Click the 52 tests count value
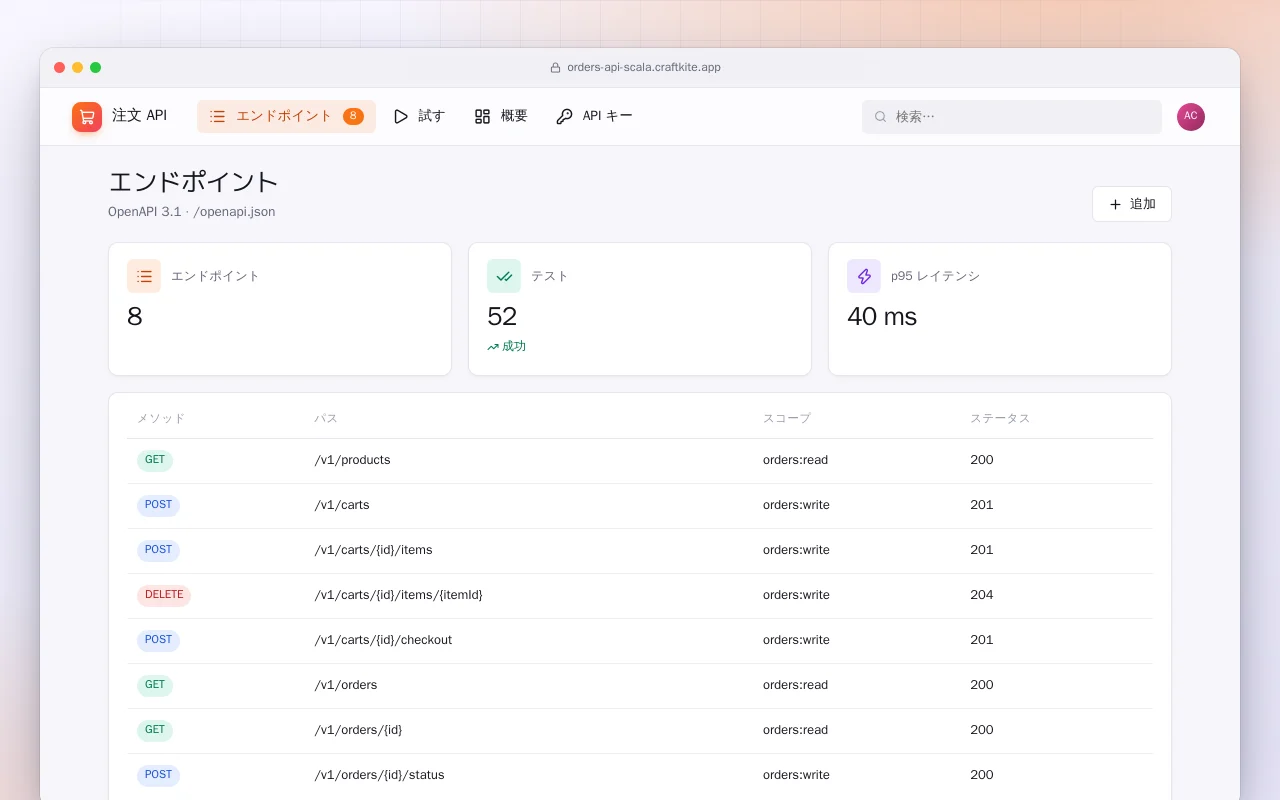This screenshot has height=800, width=1280. point(502,317)
